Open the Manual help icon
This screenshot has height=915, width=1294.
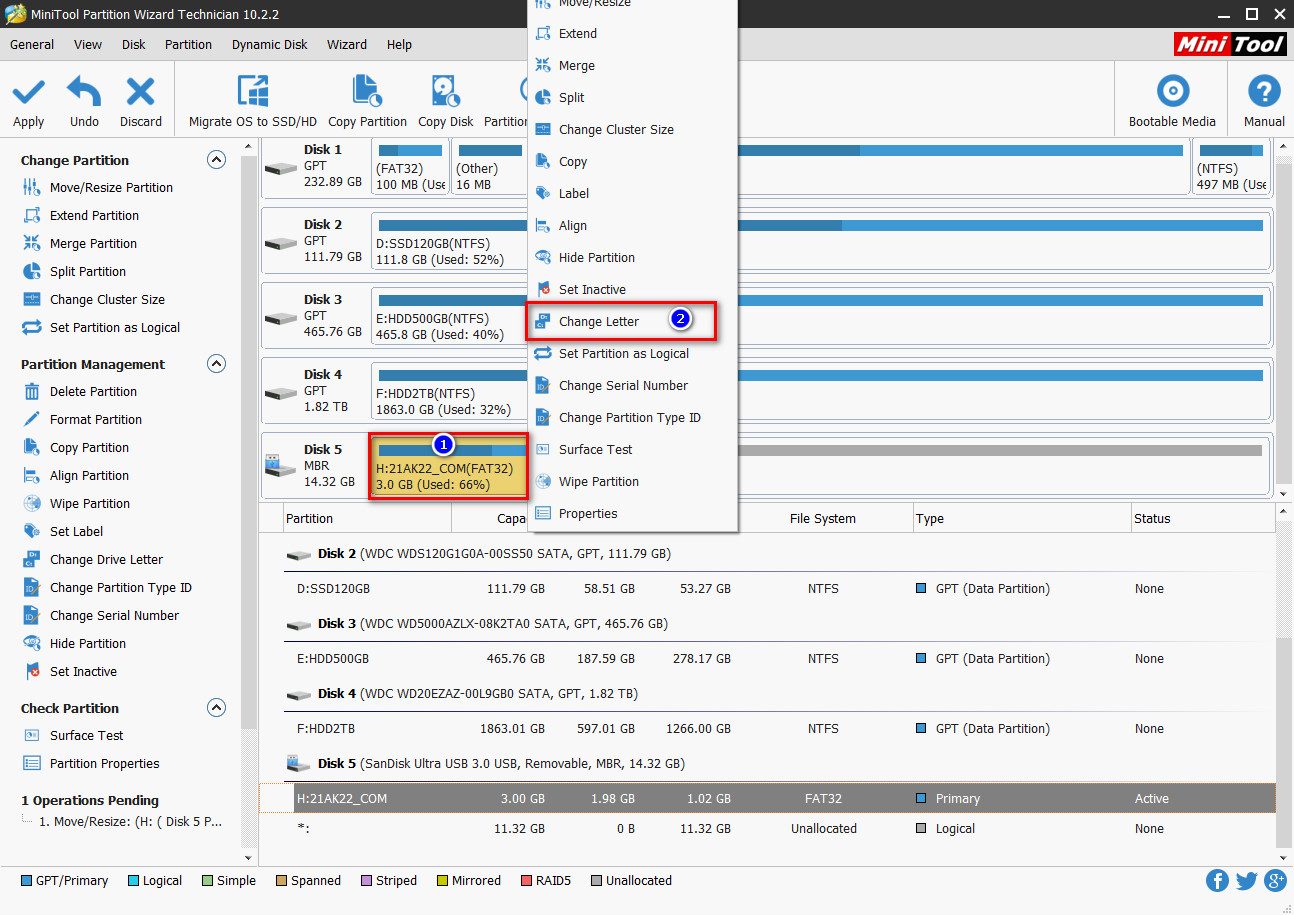(x=1264, y=92)
